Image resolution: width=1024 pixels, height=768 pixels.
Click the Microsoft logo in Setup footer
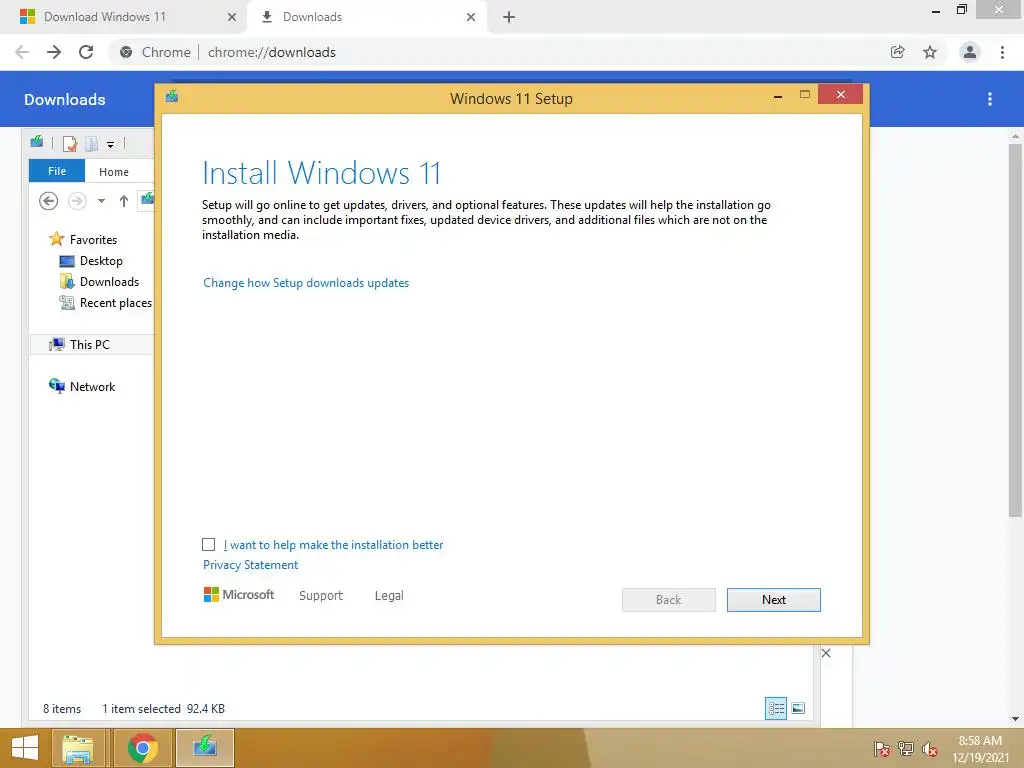[239, 595]
